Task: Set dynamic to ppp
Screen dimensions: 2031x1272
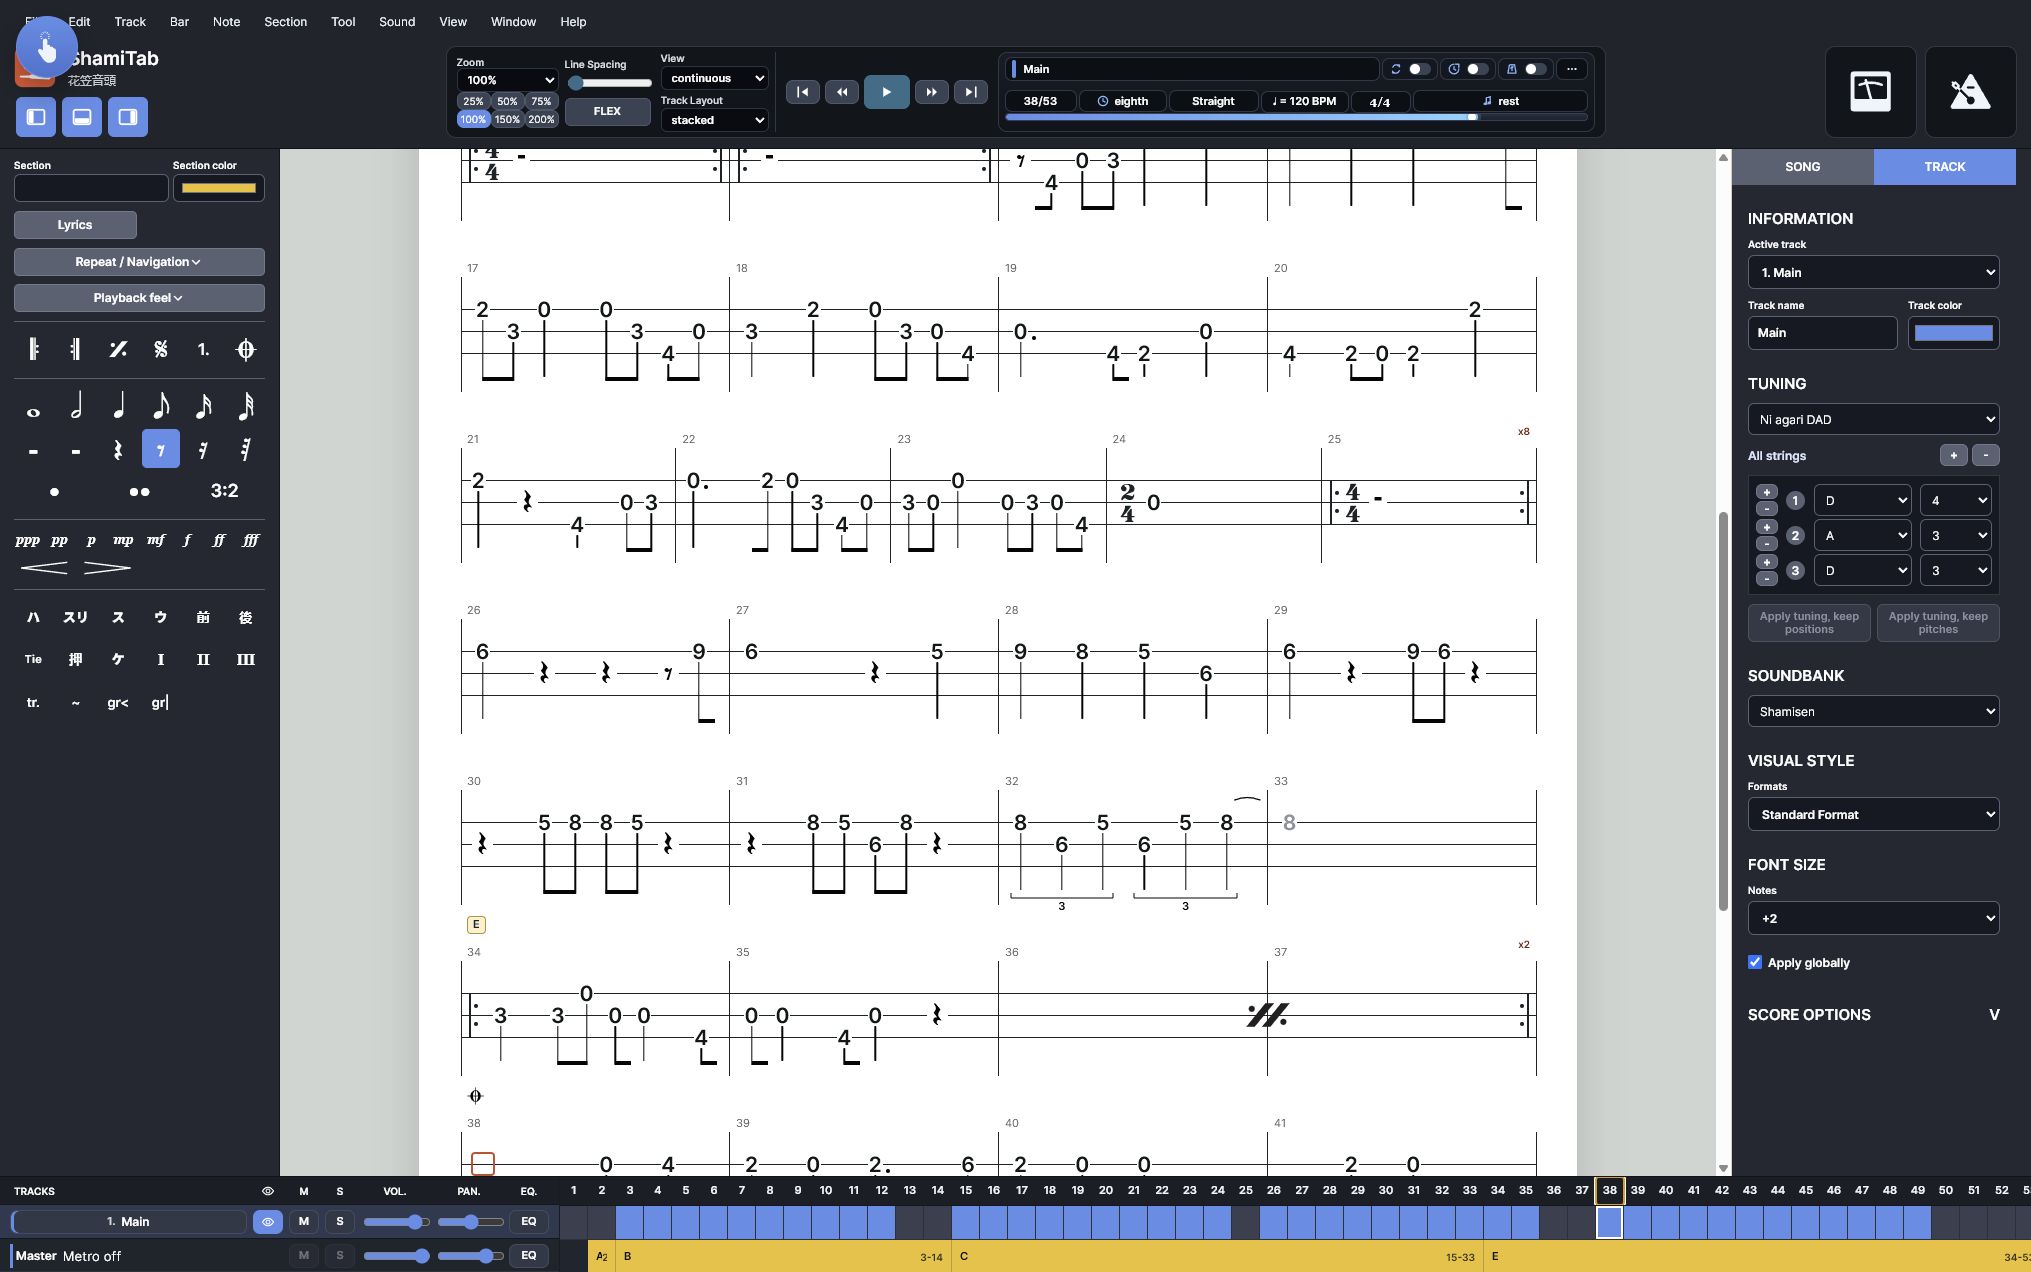Action: click(27, 540)
